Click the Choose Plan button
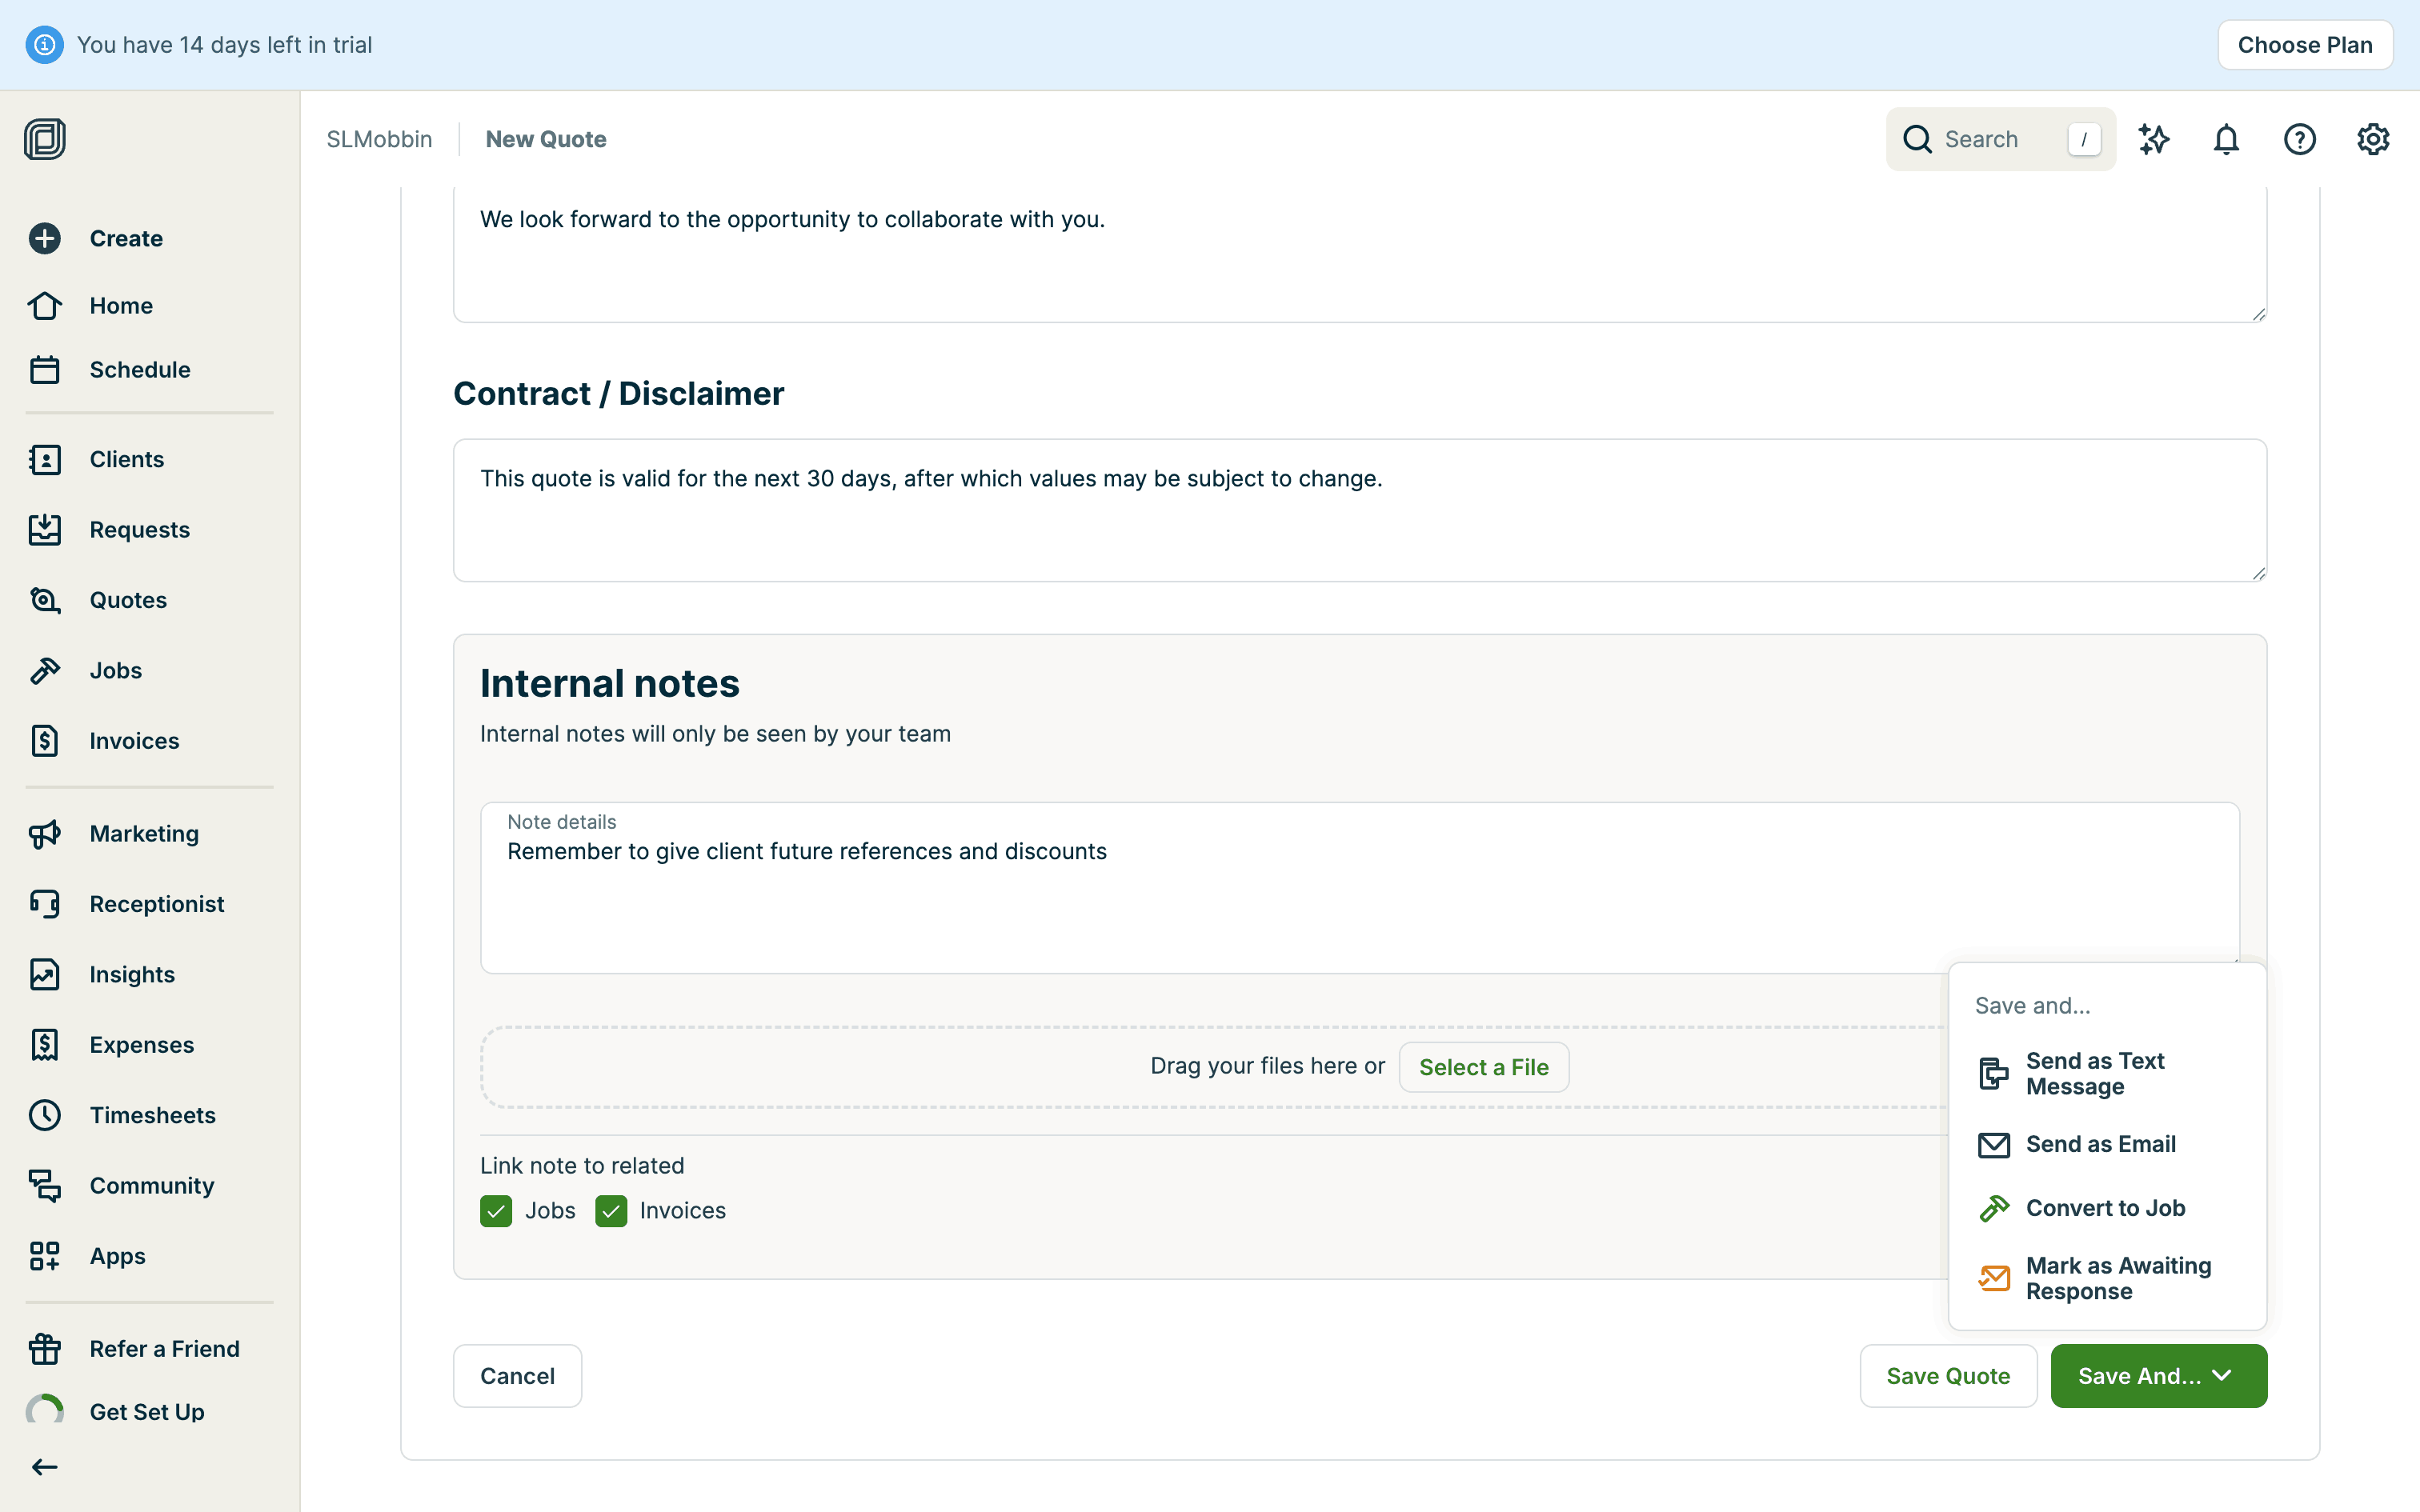 [2304, 45]
